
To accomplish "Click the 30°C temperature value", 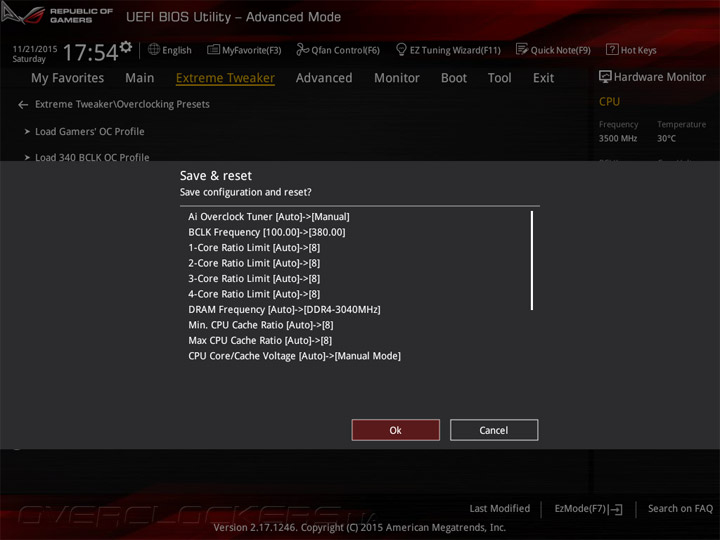I will click(x=666, y=138).
